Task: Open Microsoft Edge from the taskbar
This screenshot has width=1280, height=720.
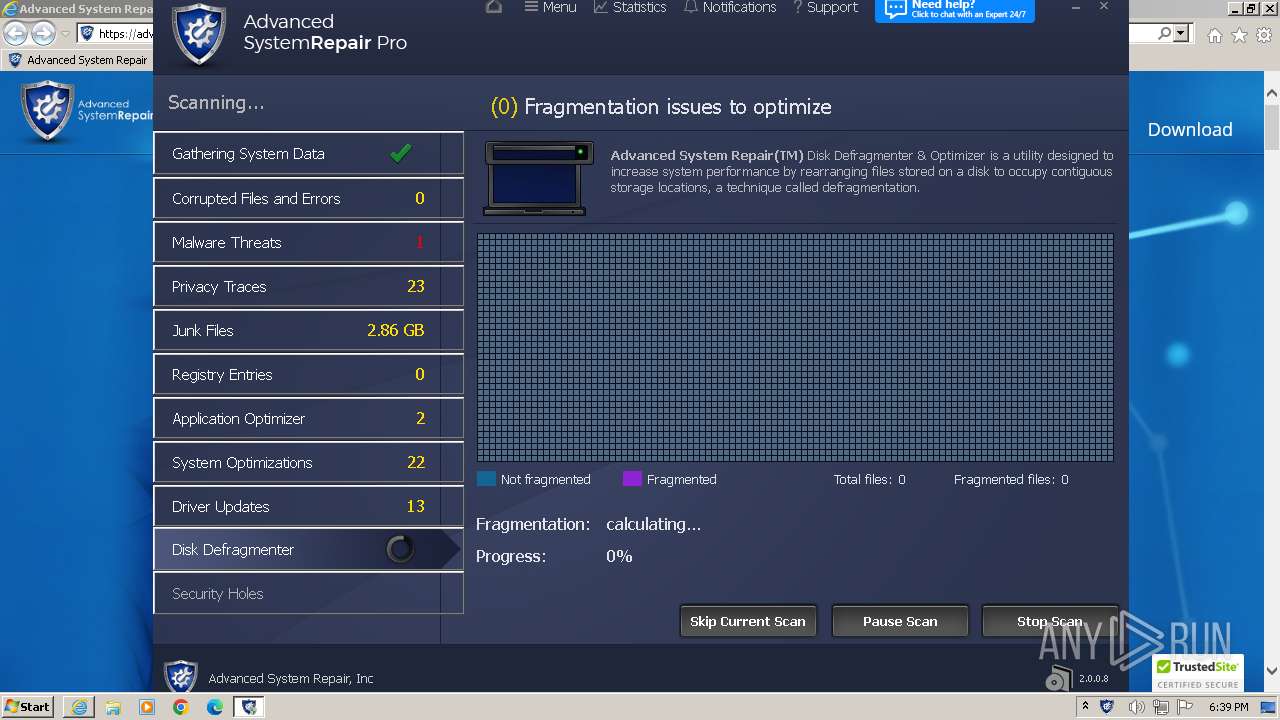Action: [x=215, y=707]
